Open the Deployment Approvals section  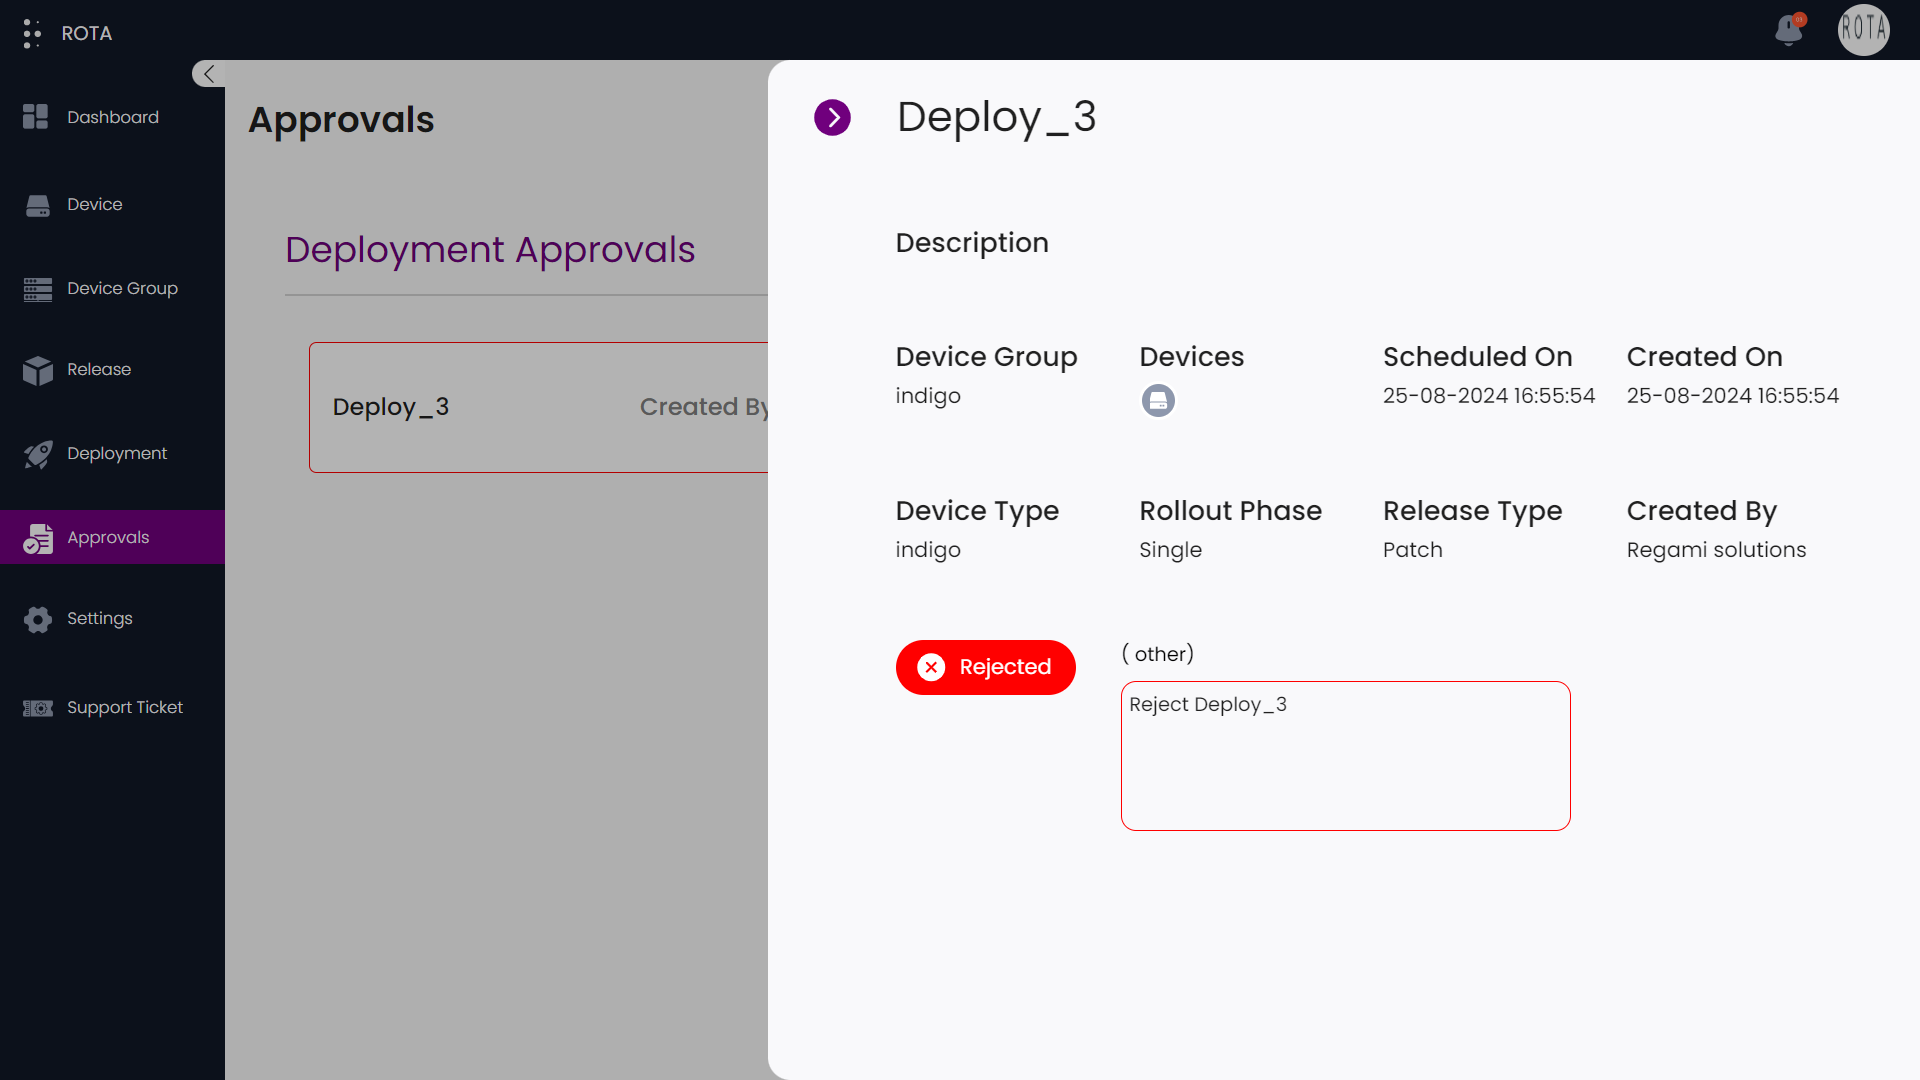pos(490,250)
